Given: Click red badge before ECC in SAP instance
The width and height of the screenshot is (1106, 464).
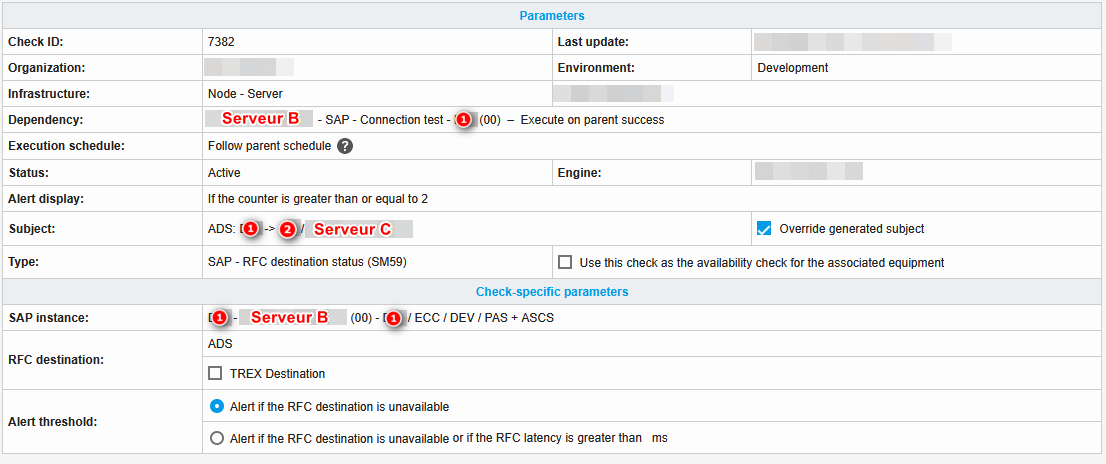Looking at the screenshot, I should (x=394, y=318).
